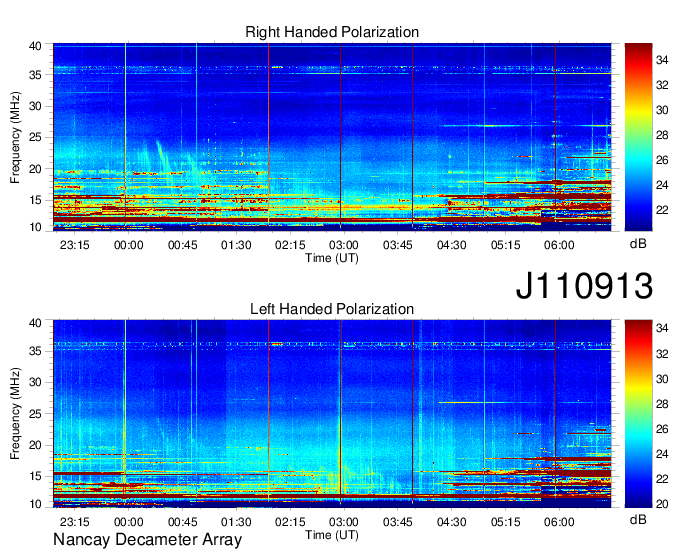Click the Left Handed plot's color scale bar
Image resolution: width=680 pixels, height=552 pixels.
[638, 414]
